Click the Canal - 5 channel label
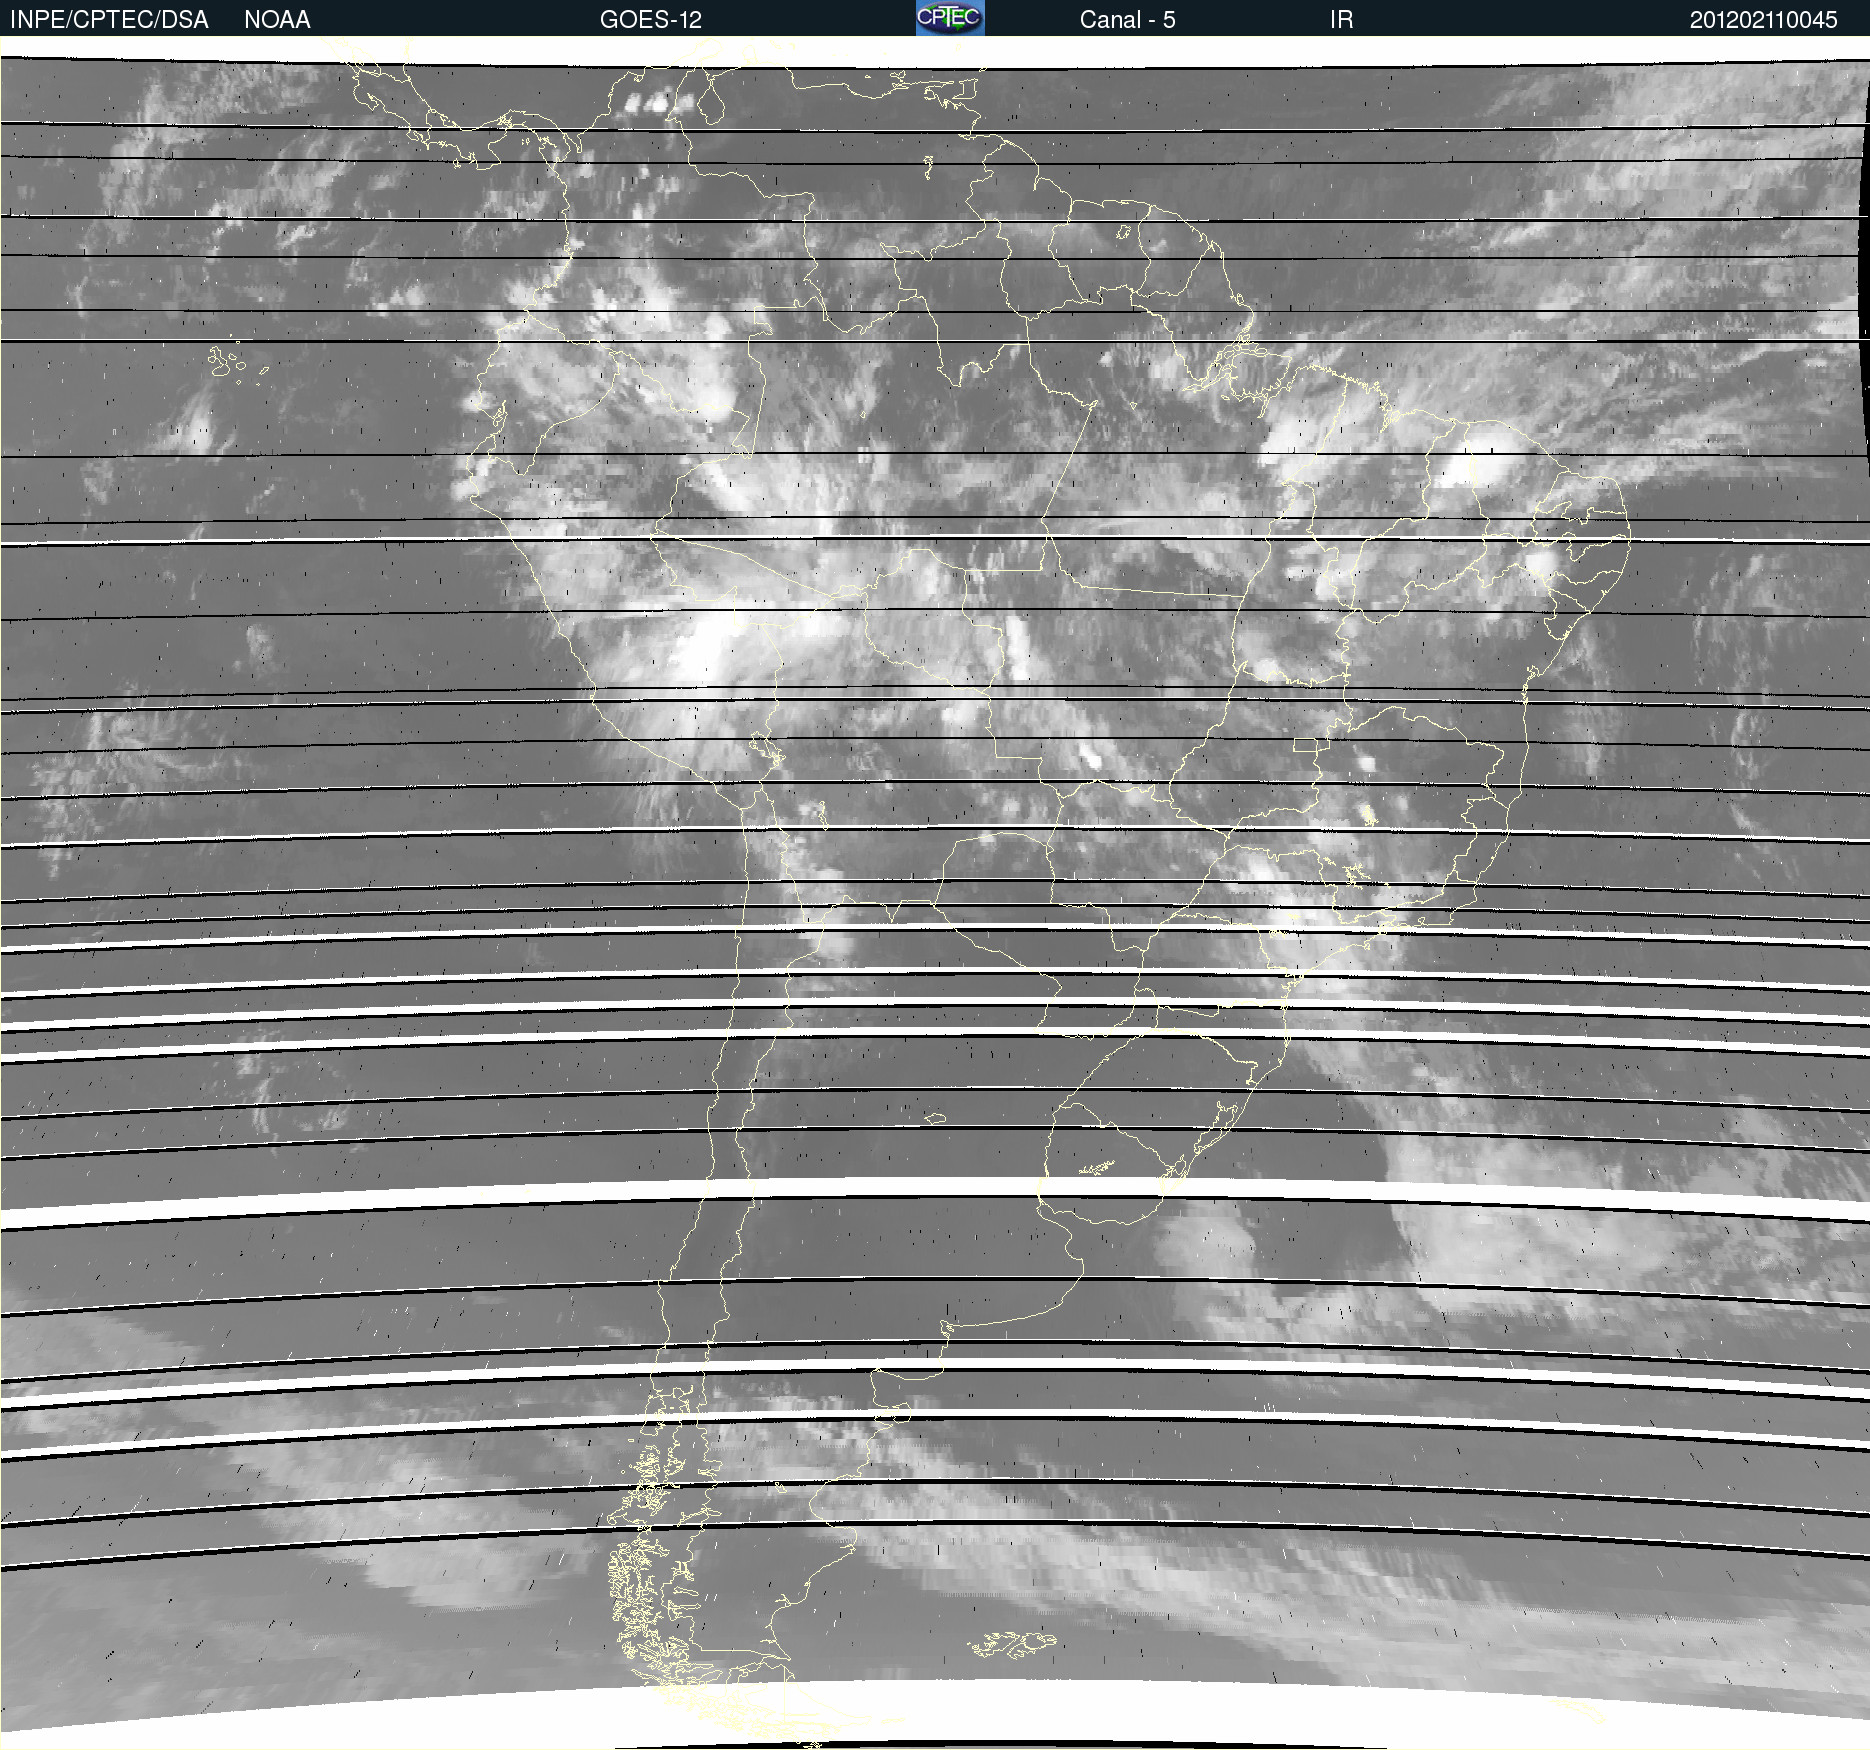 1127,20
